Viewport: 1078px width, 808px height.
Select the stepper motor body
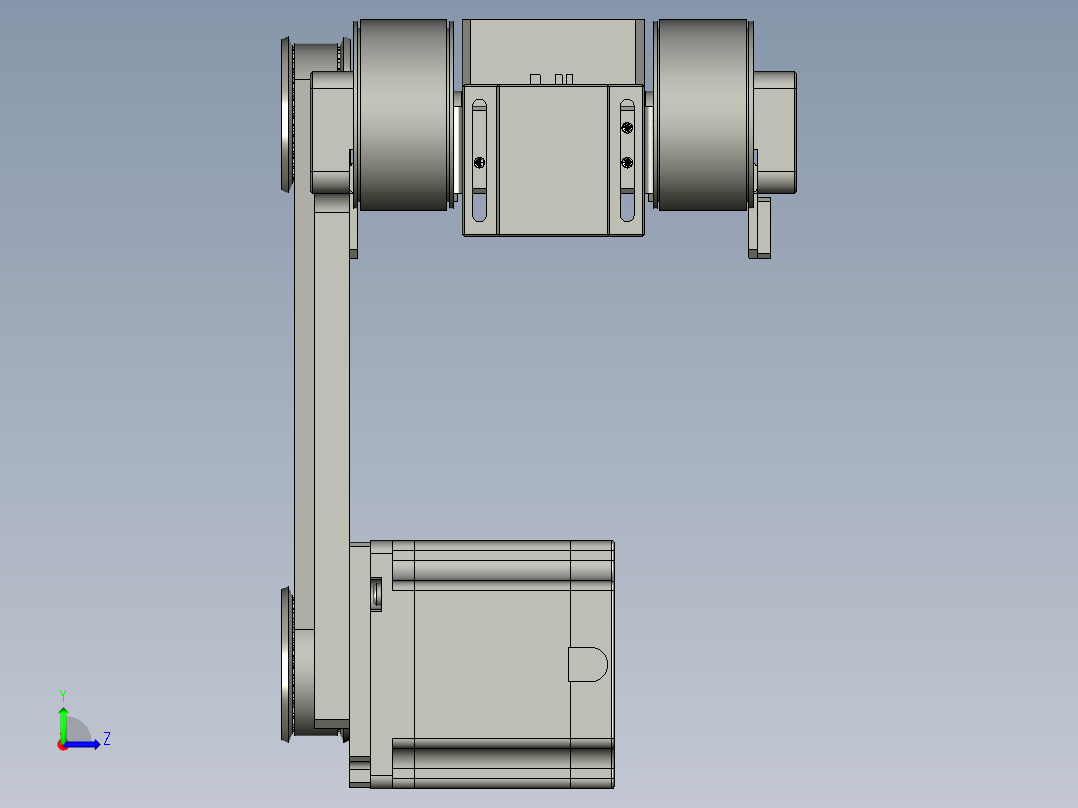pyautogui.click(x=492, y=664)
